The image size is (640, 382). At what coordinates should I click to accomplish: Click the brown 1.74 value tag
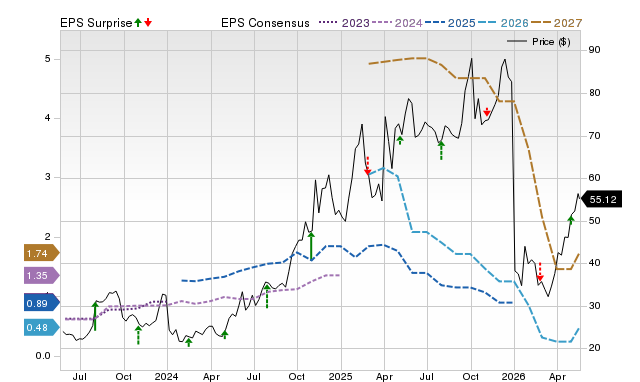coord(41,253)
